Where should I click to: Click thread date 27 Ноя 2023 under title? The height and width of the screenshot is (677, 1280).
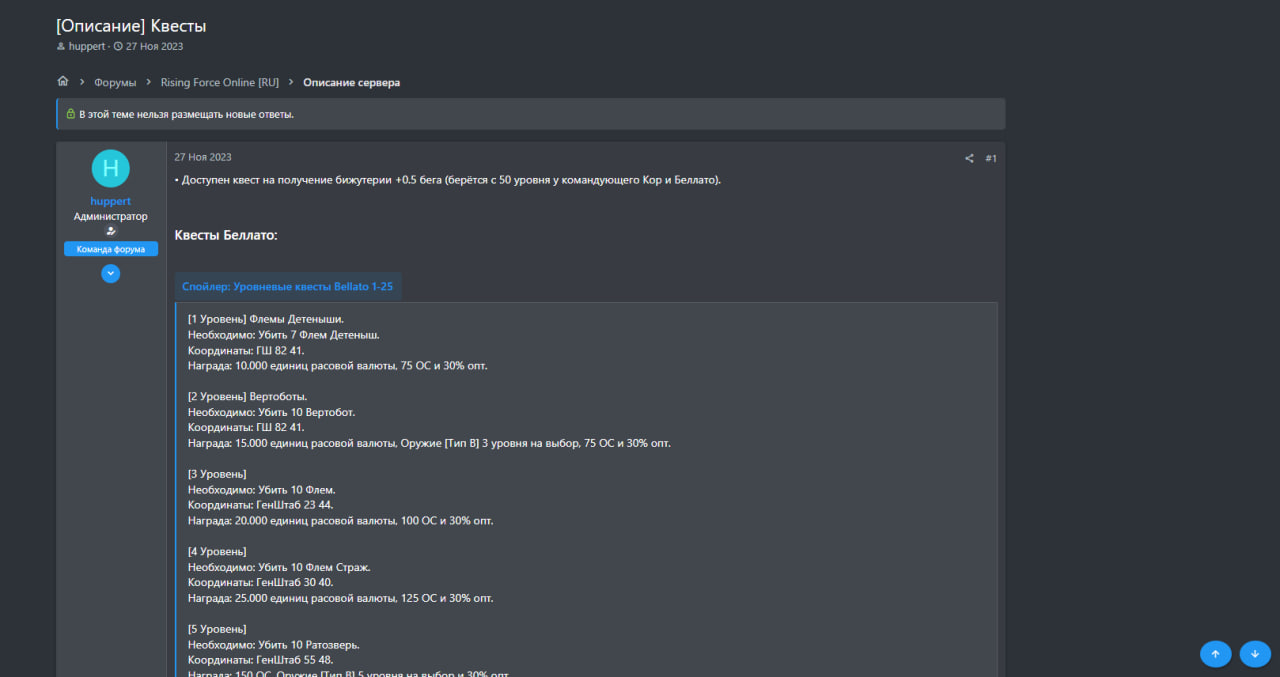click(x=154, y=47)
